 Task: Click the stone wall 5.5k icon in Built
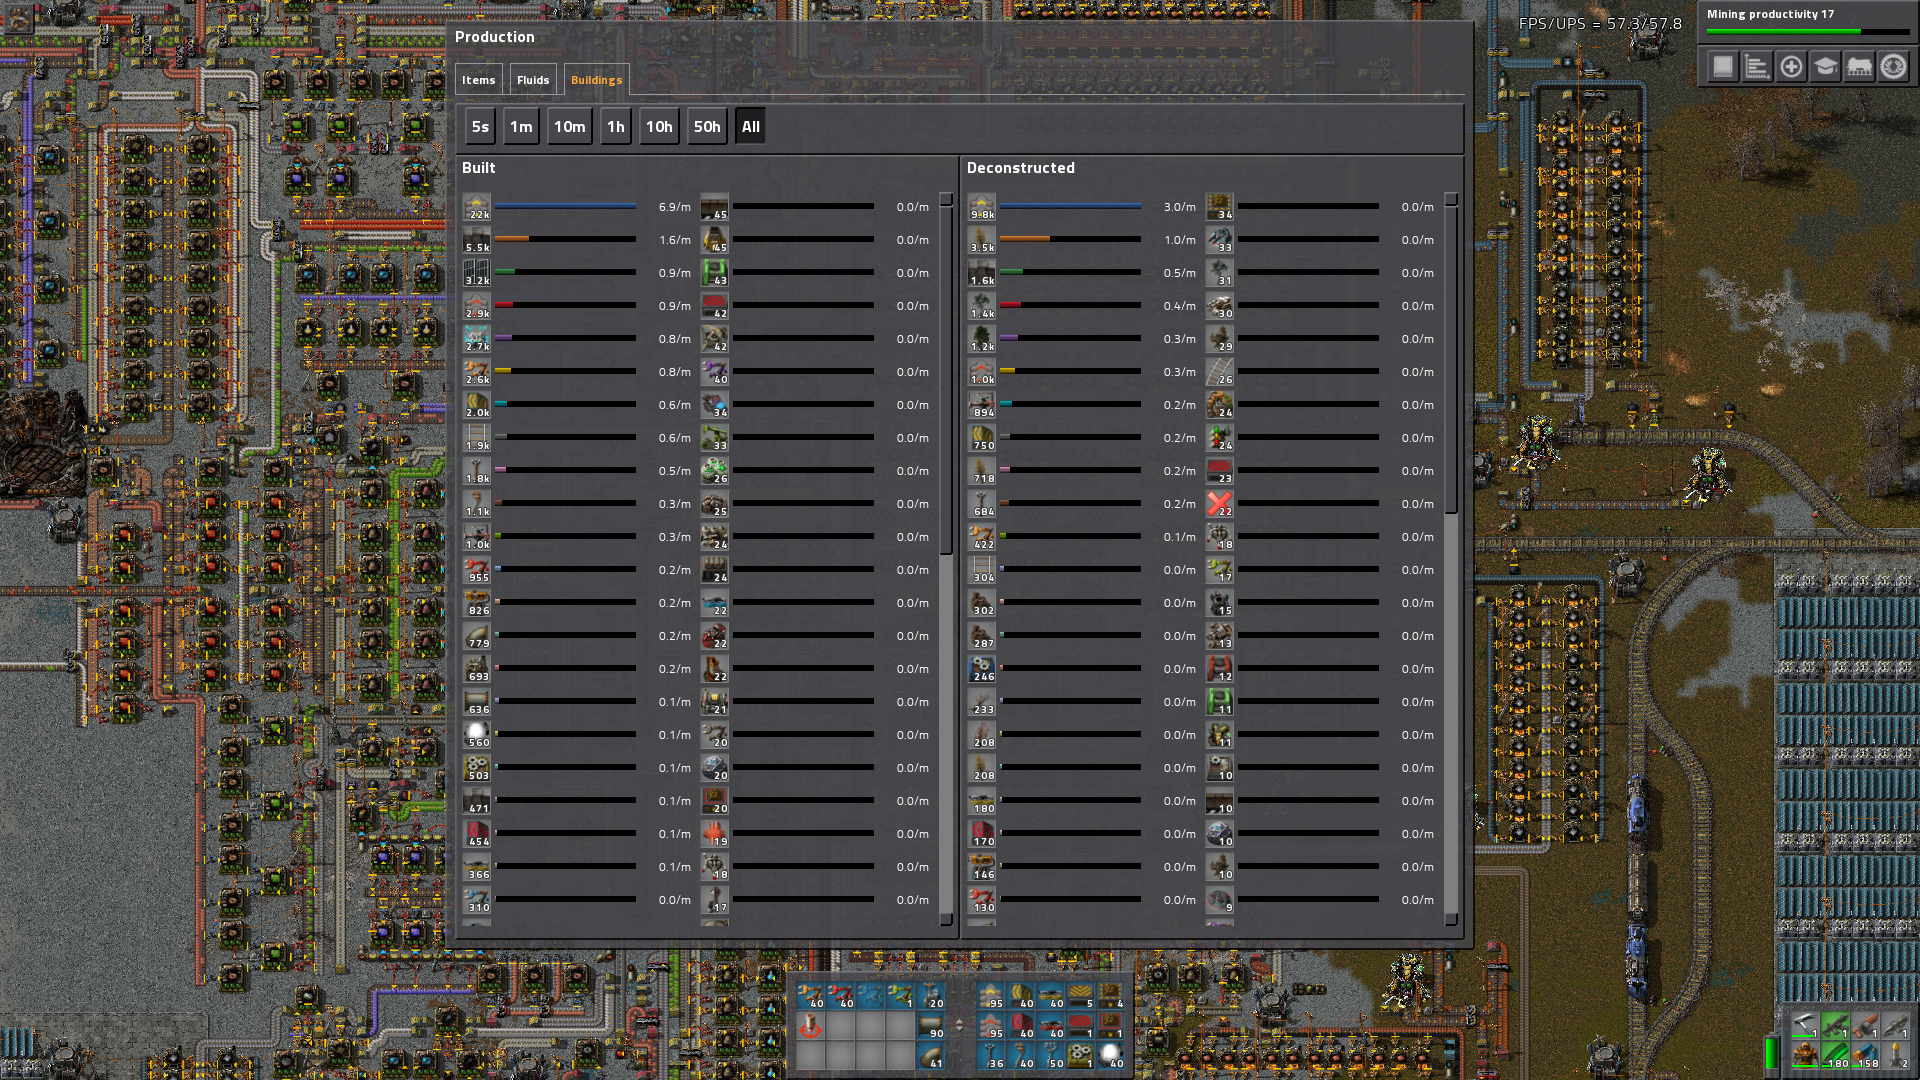point(477,240)
